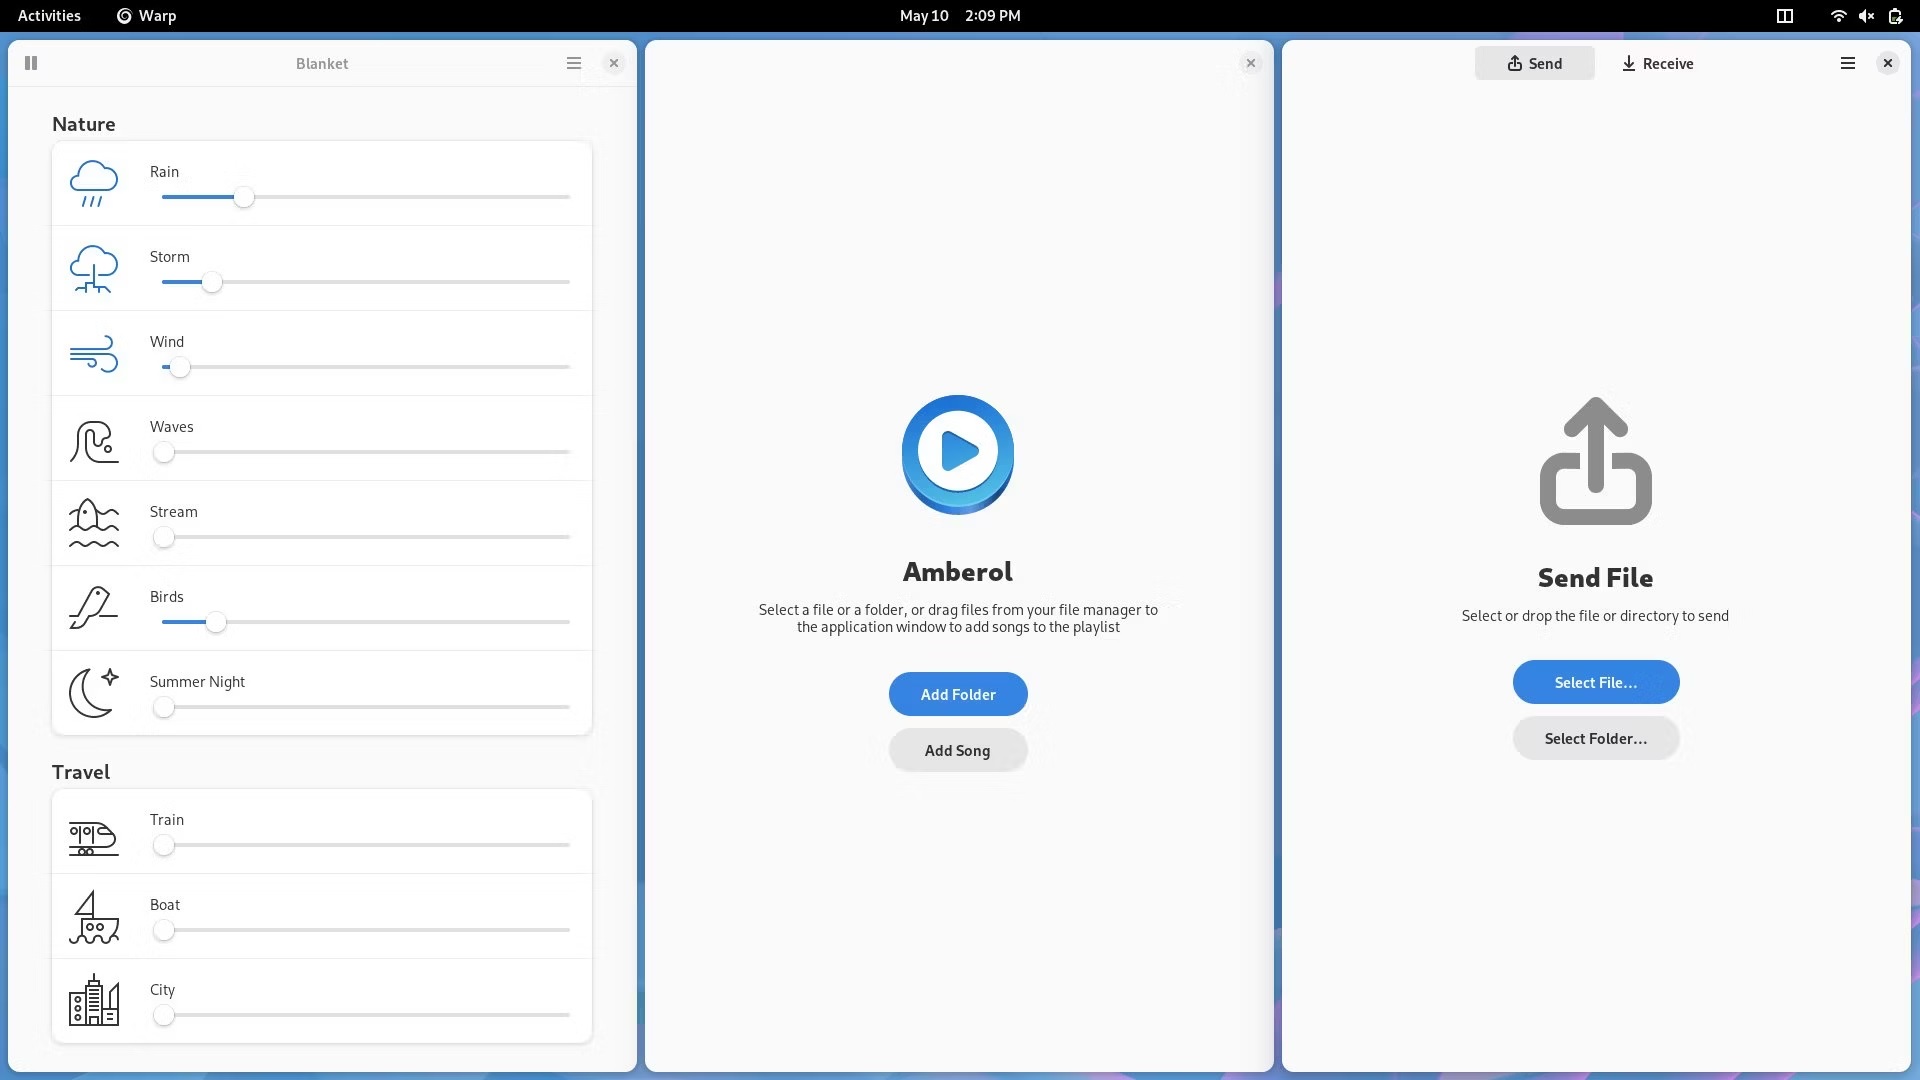1920x1080 pixels.
Task: Click the Boat volume slider
Action: (x=366, y=930)
